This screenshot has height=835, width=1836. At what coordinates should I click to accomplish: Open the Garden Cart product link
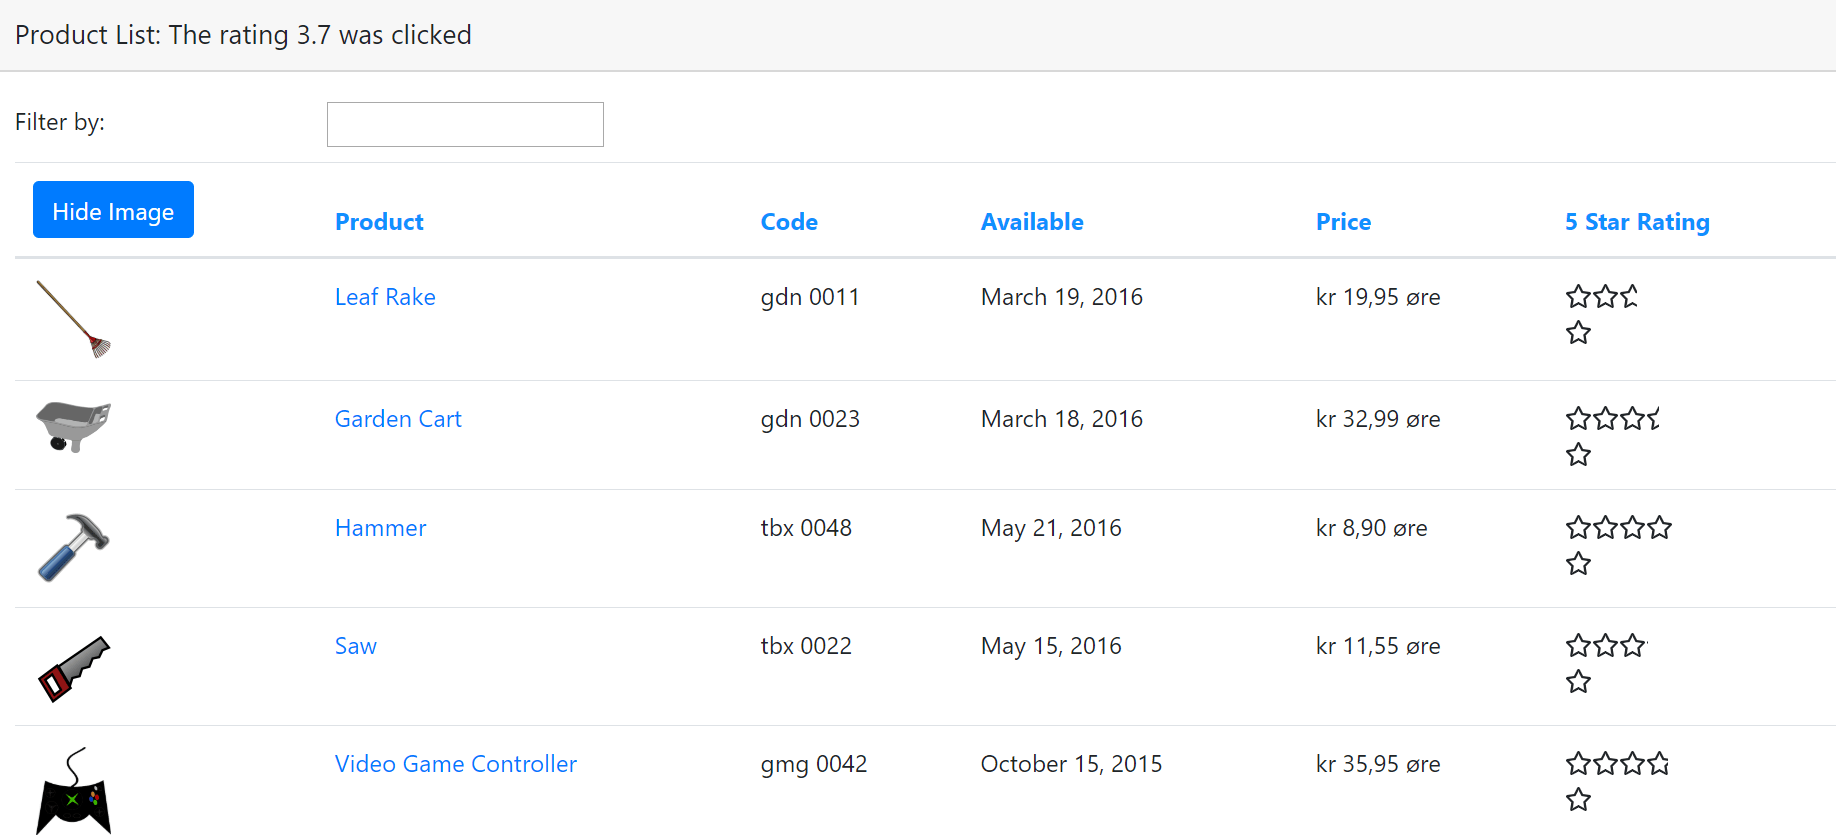(x=398, y=419)
